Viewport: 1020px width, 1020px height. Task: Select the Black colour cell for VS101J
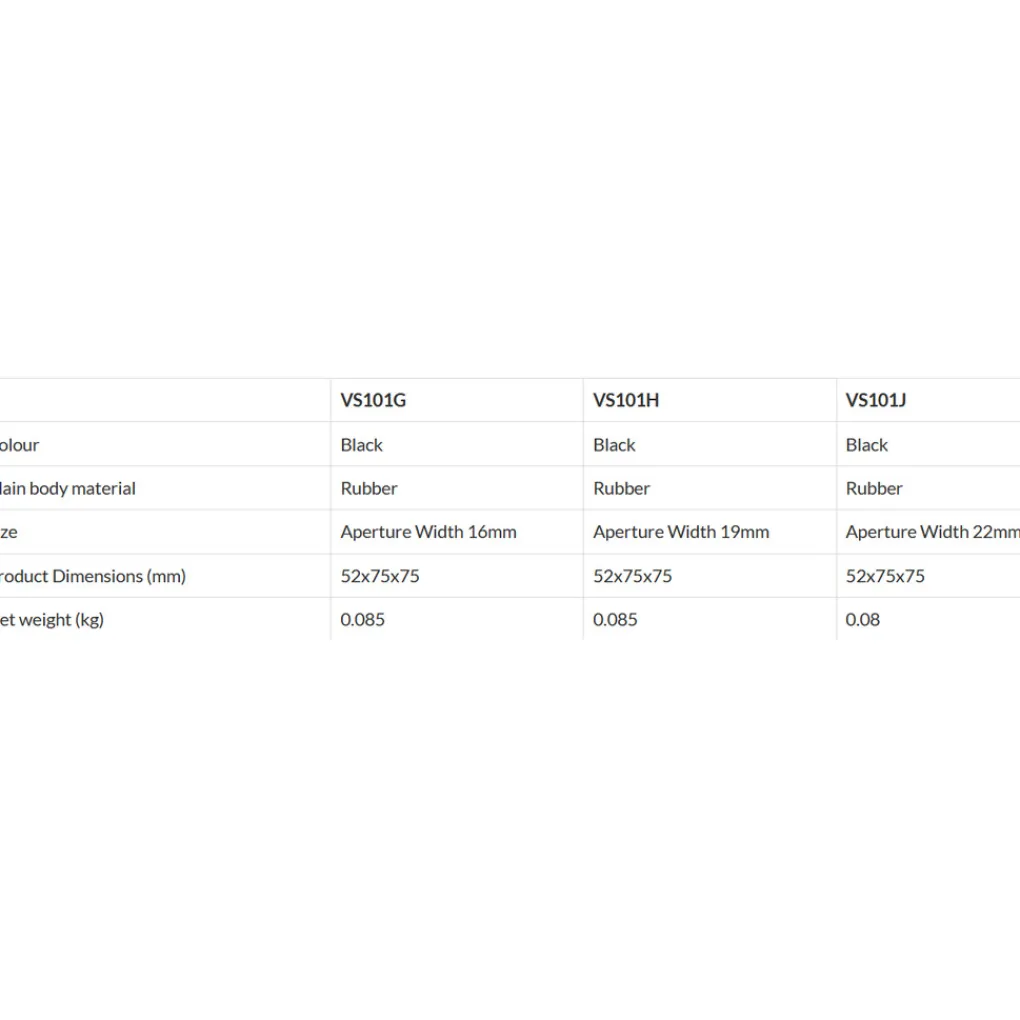[867, 445]
